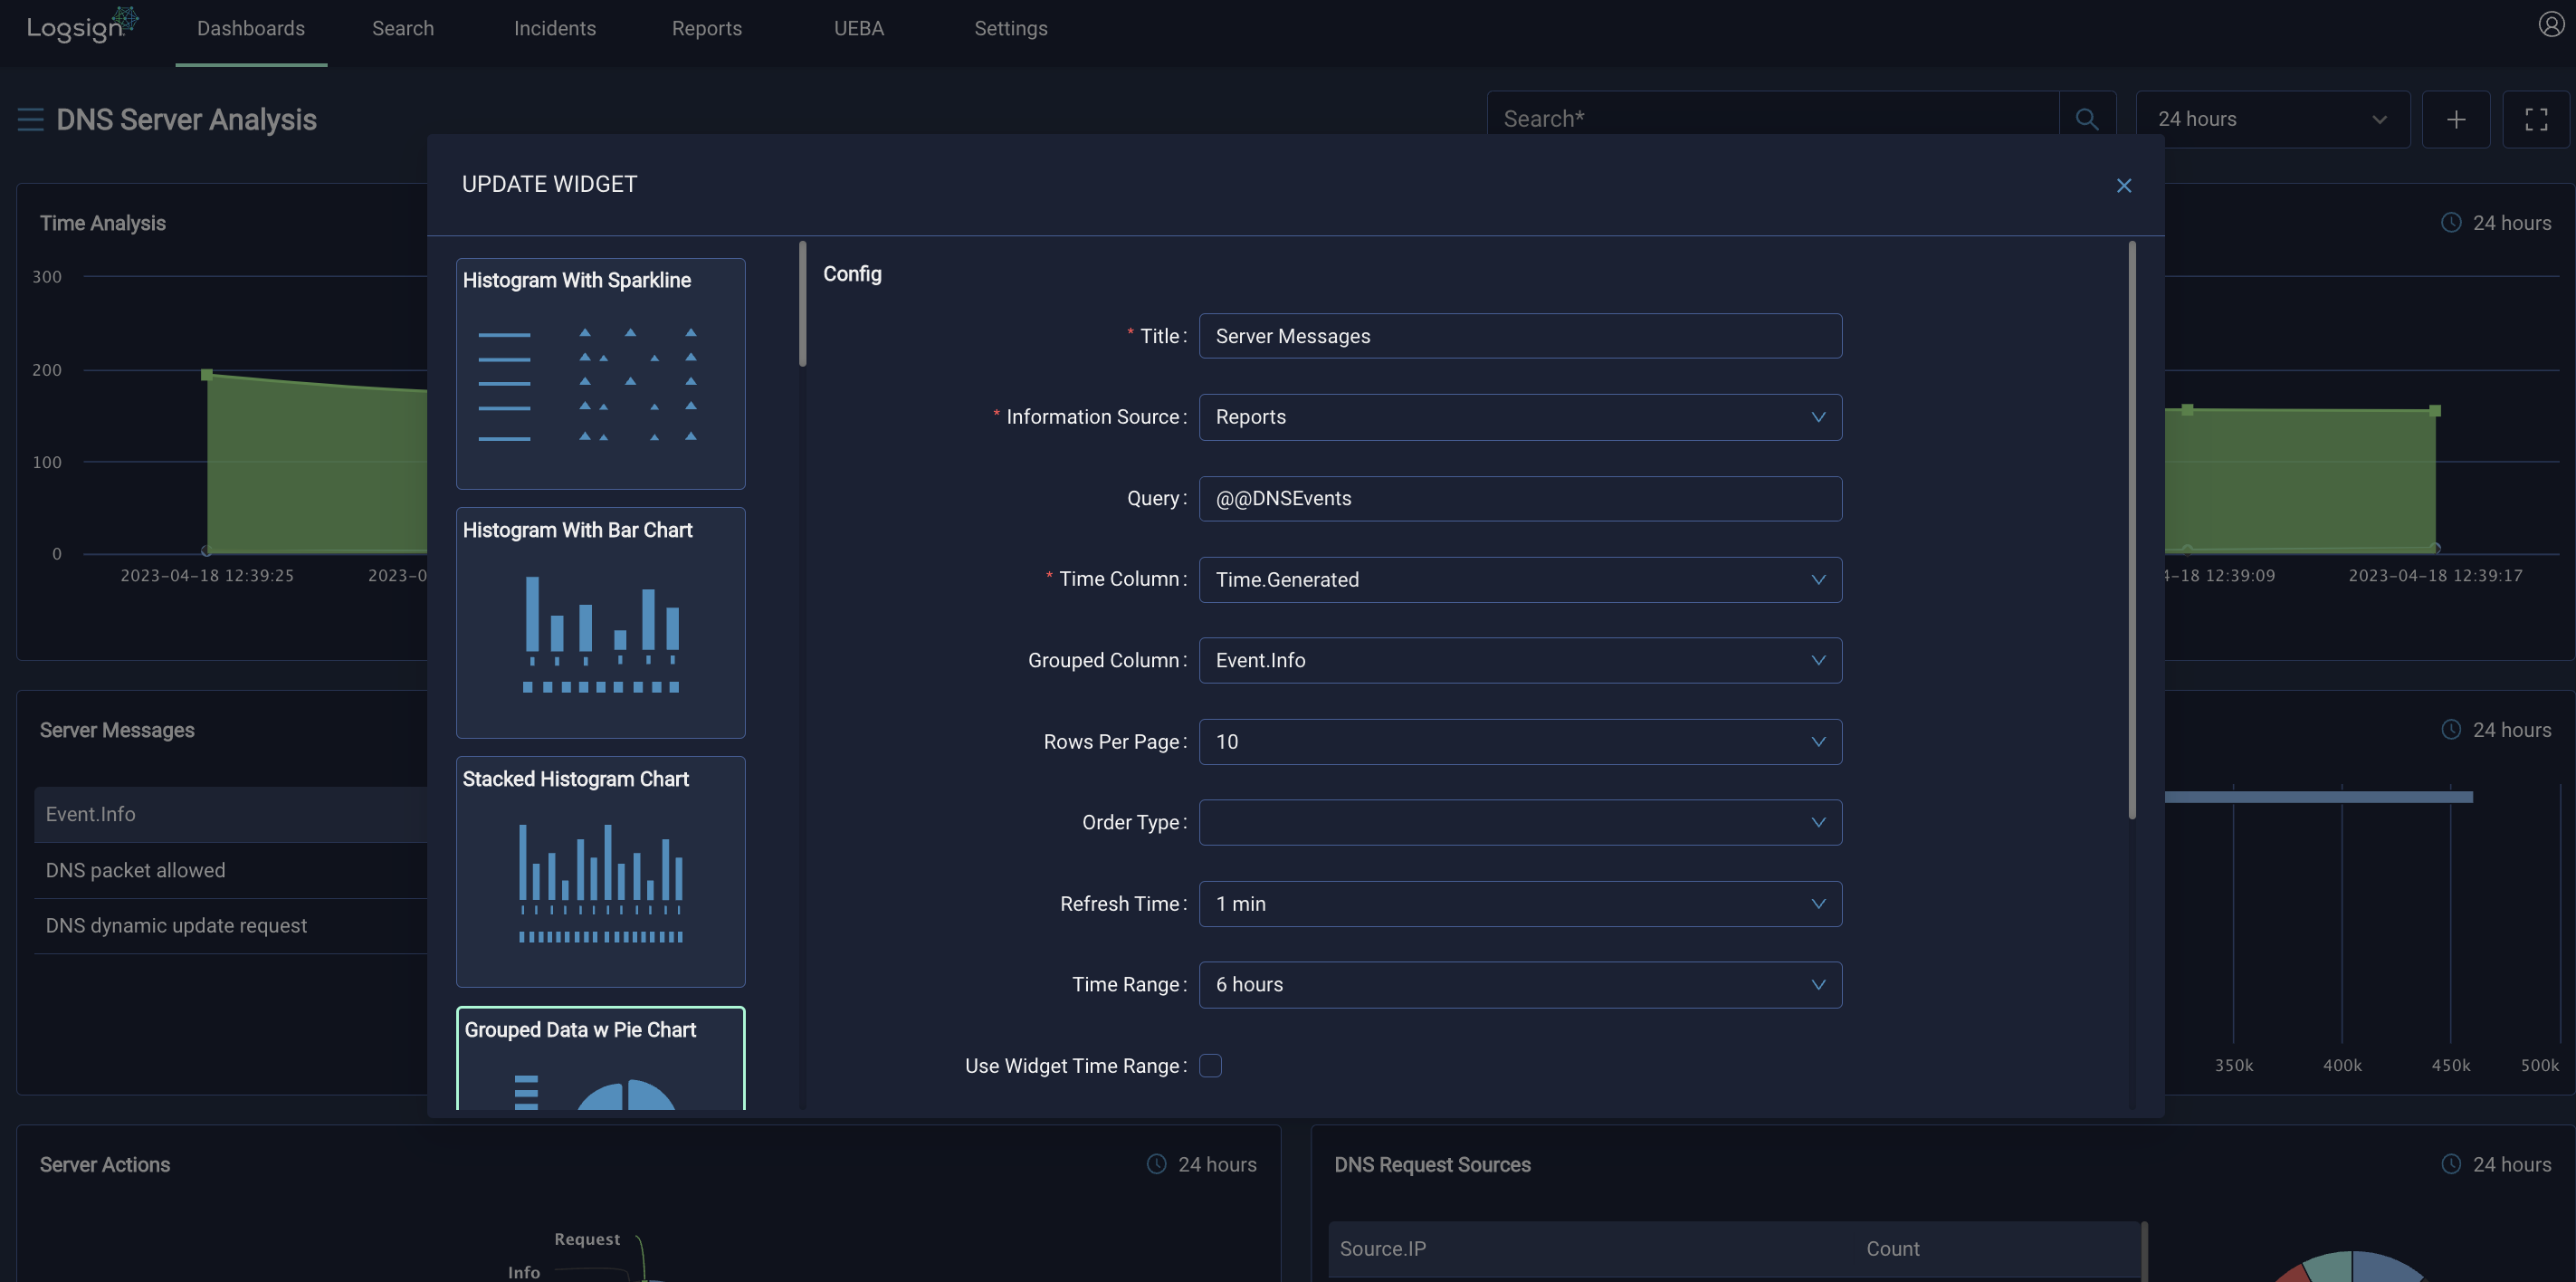Add a new widget with plus icon
This screenshot has width=2576, height=1282.
tap(2456, 120)
